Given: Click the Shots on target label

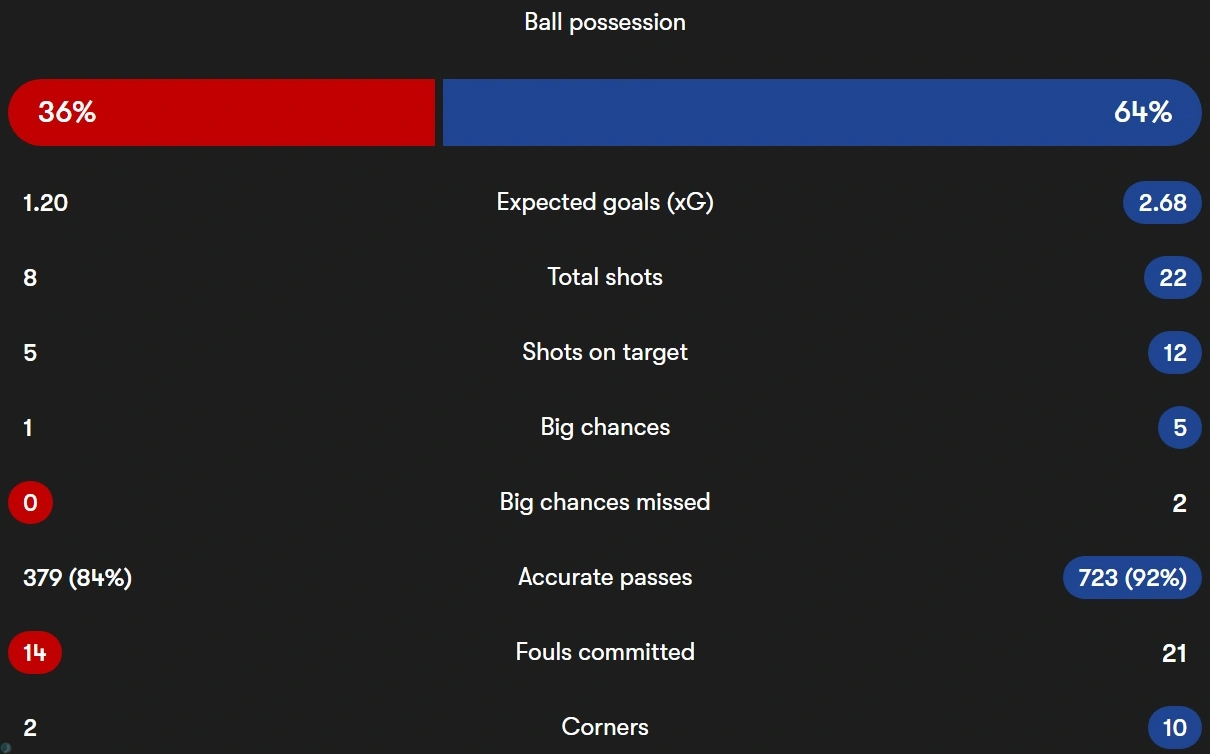Looking at the screenshot, I should [605, 352].
